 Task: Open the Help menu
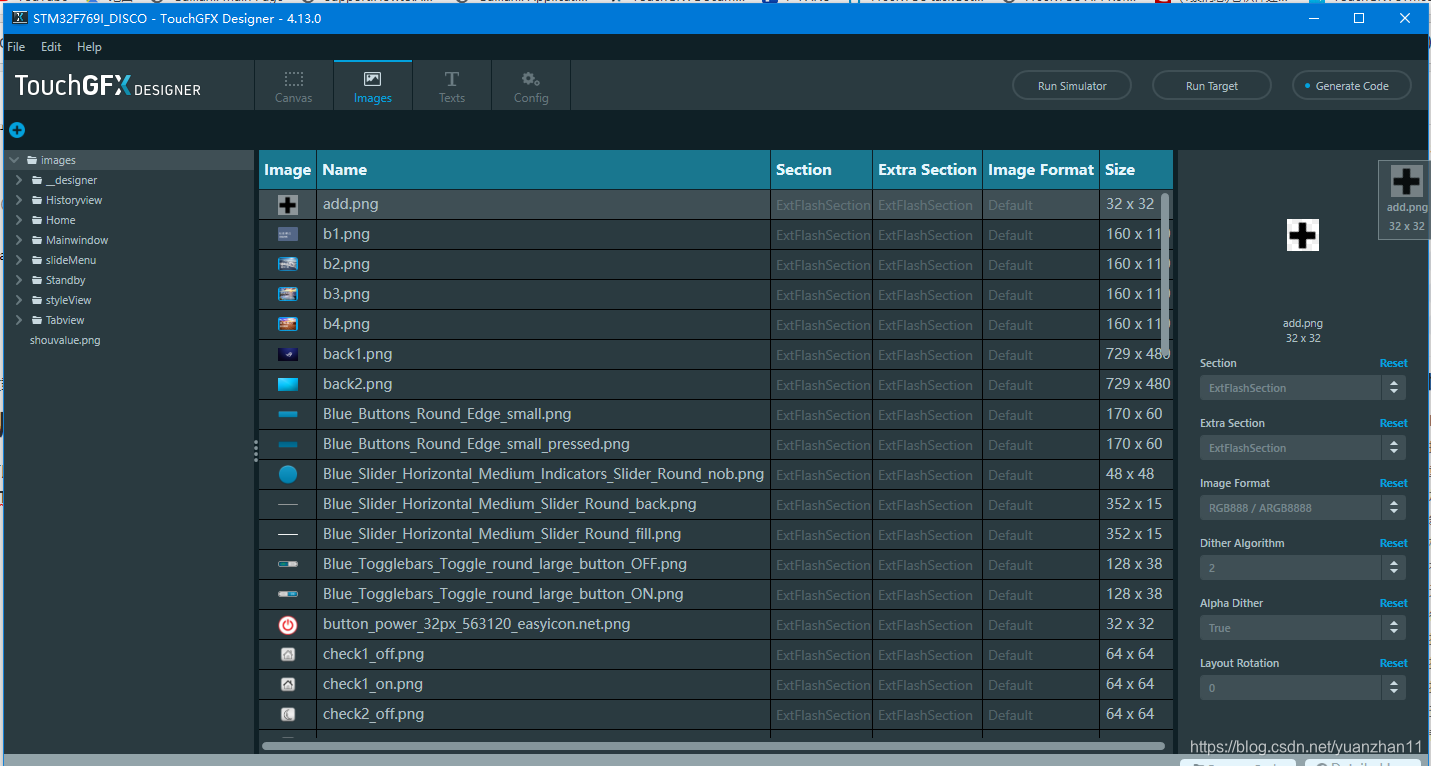pyautogui.click(x=89, y=47)
